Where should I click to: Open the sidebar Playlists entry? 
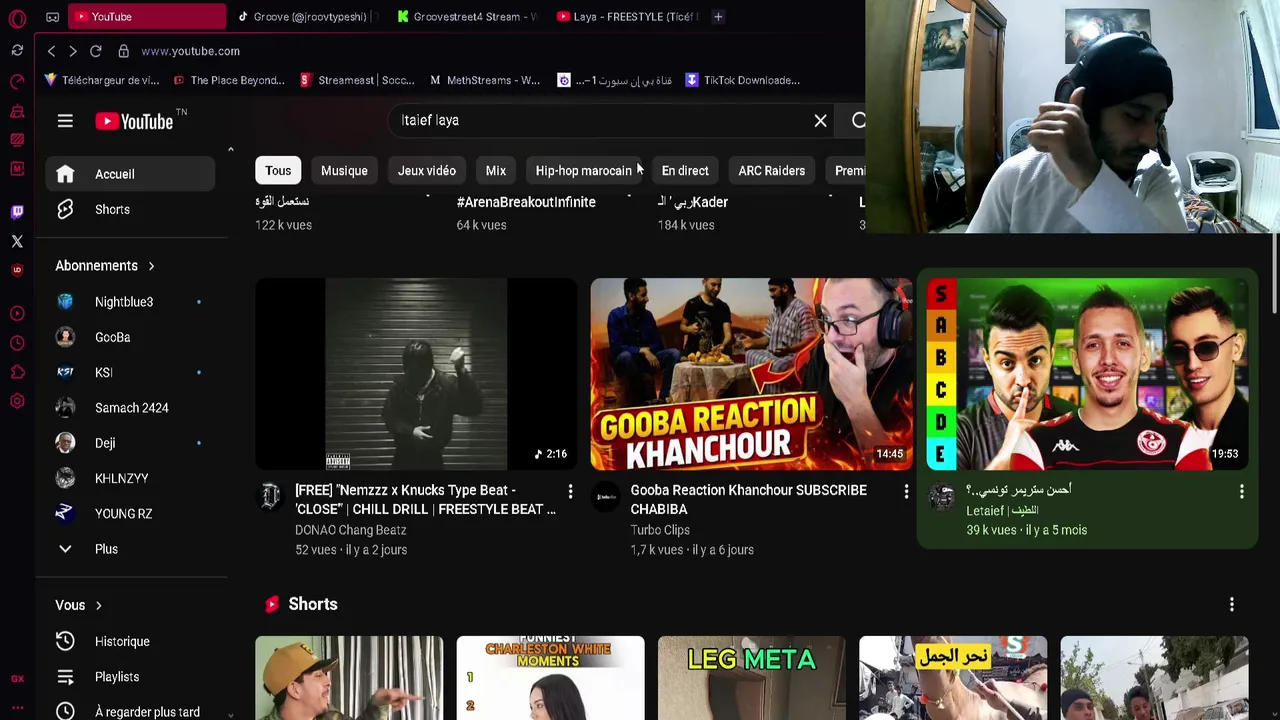point(130,677)
